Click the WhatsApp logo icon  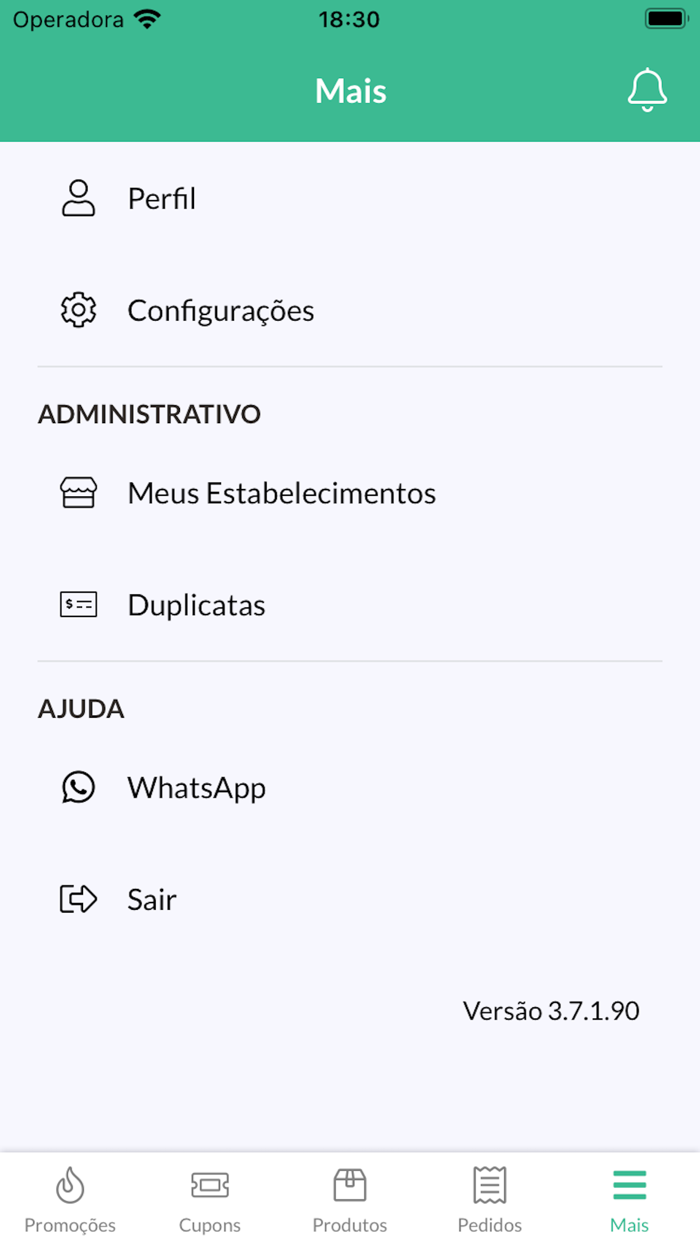click(78, 788)
